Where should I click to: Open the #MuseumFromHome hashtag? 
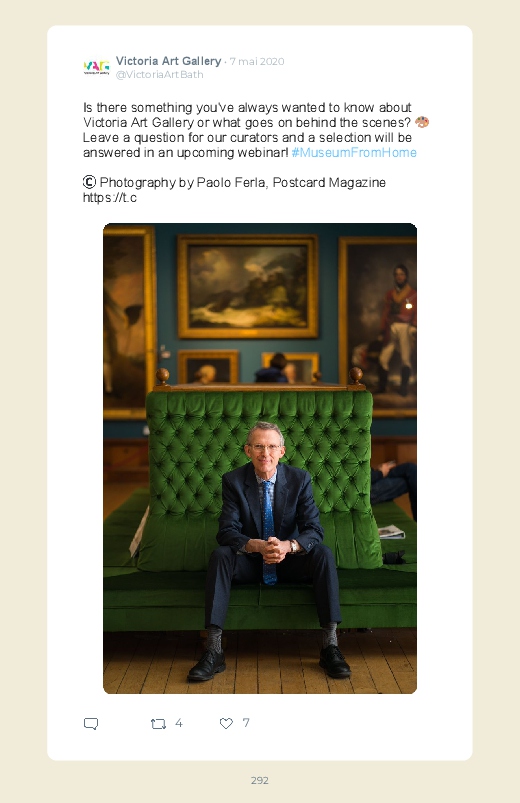[x=354, y=153]
